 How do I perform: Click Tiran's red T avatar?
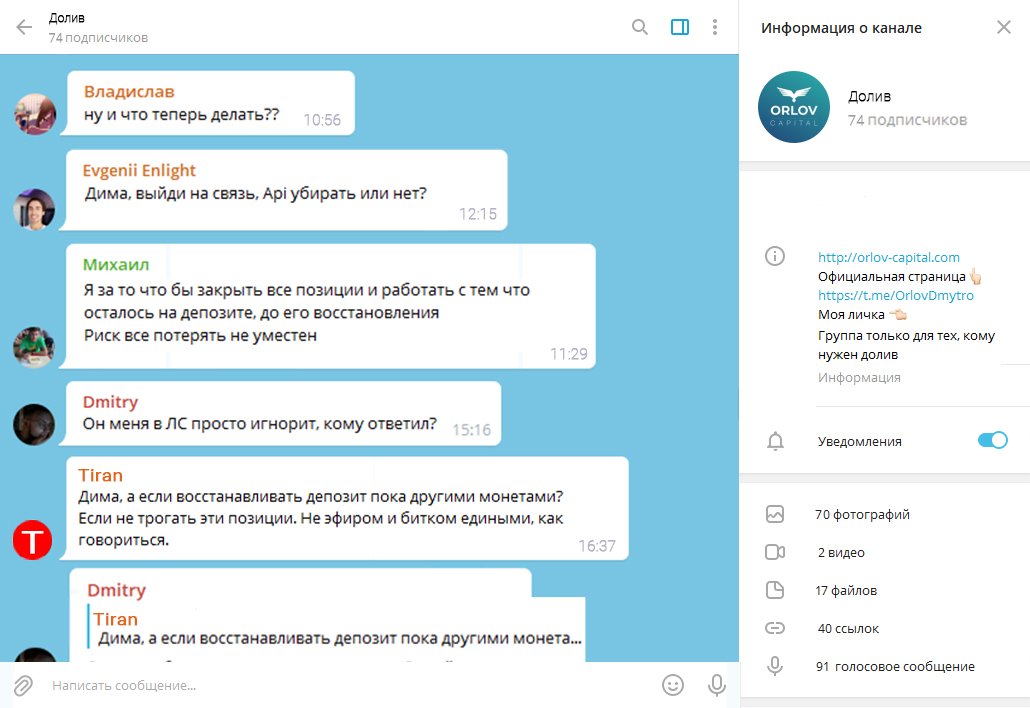tap(32, 540)
